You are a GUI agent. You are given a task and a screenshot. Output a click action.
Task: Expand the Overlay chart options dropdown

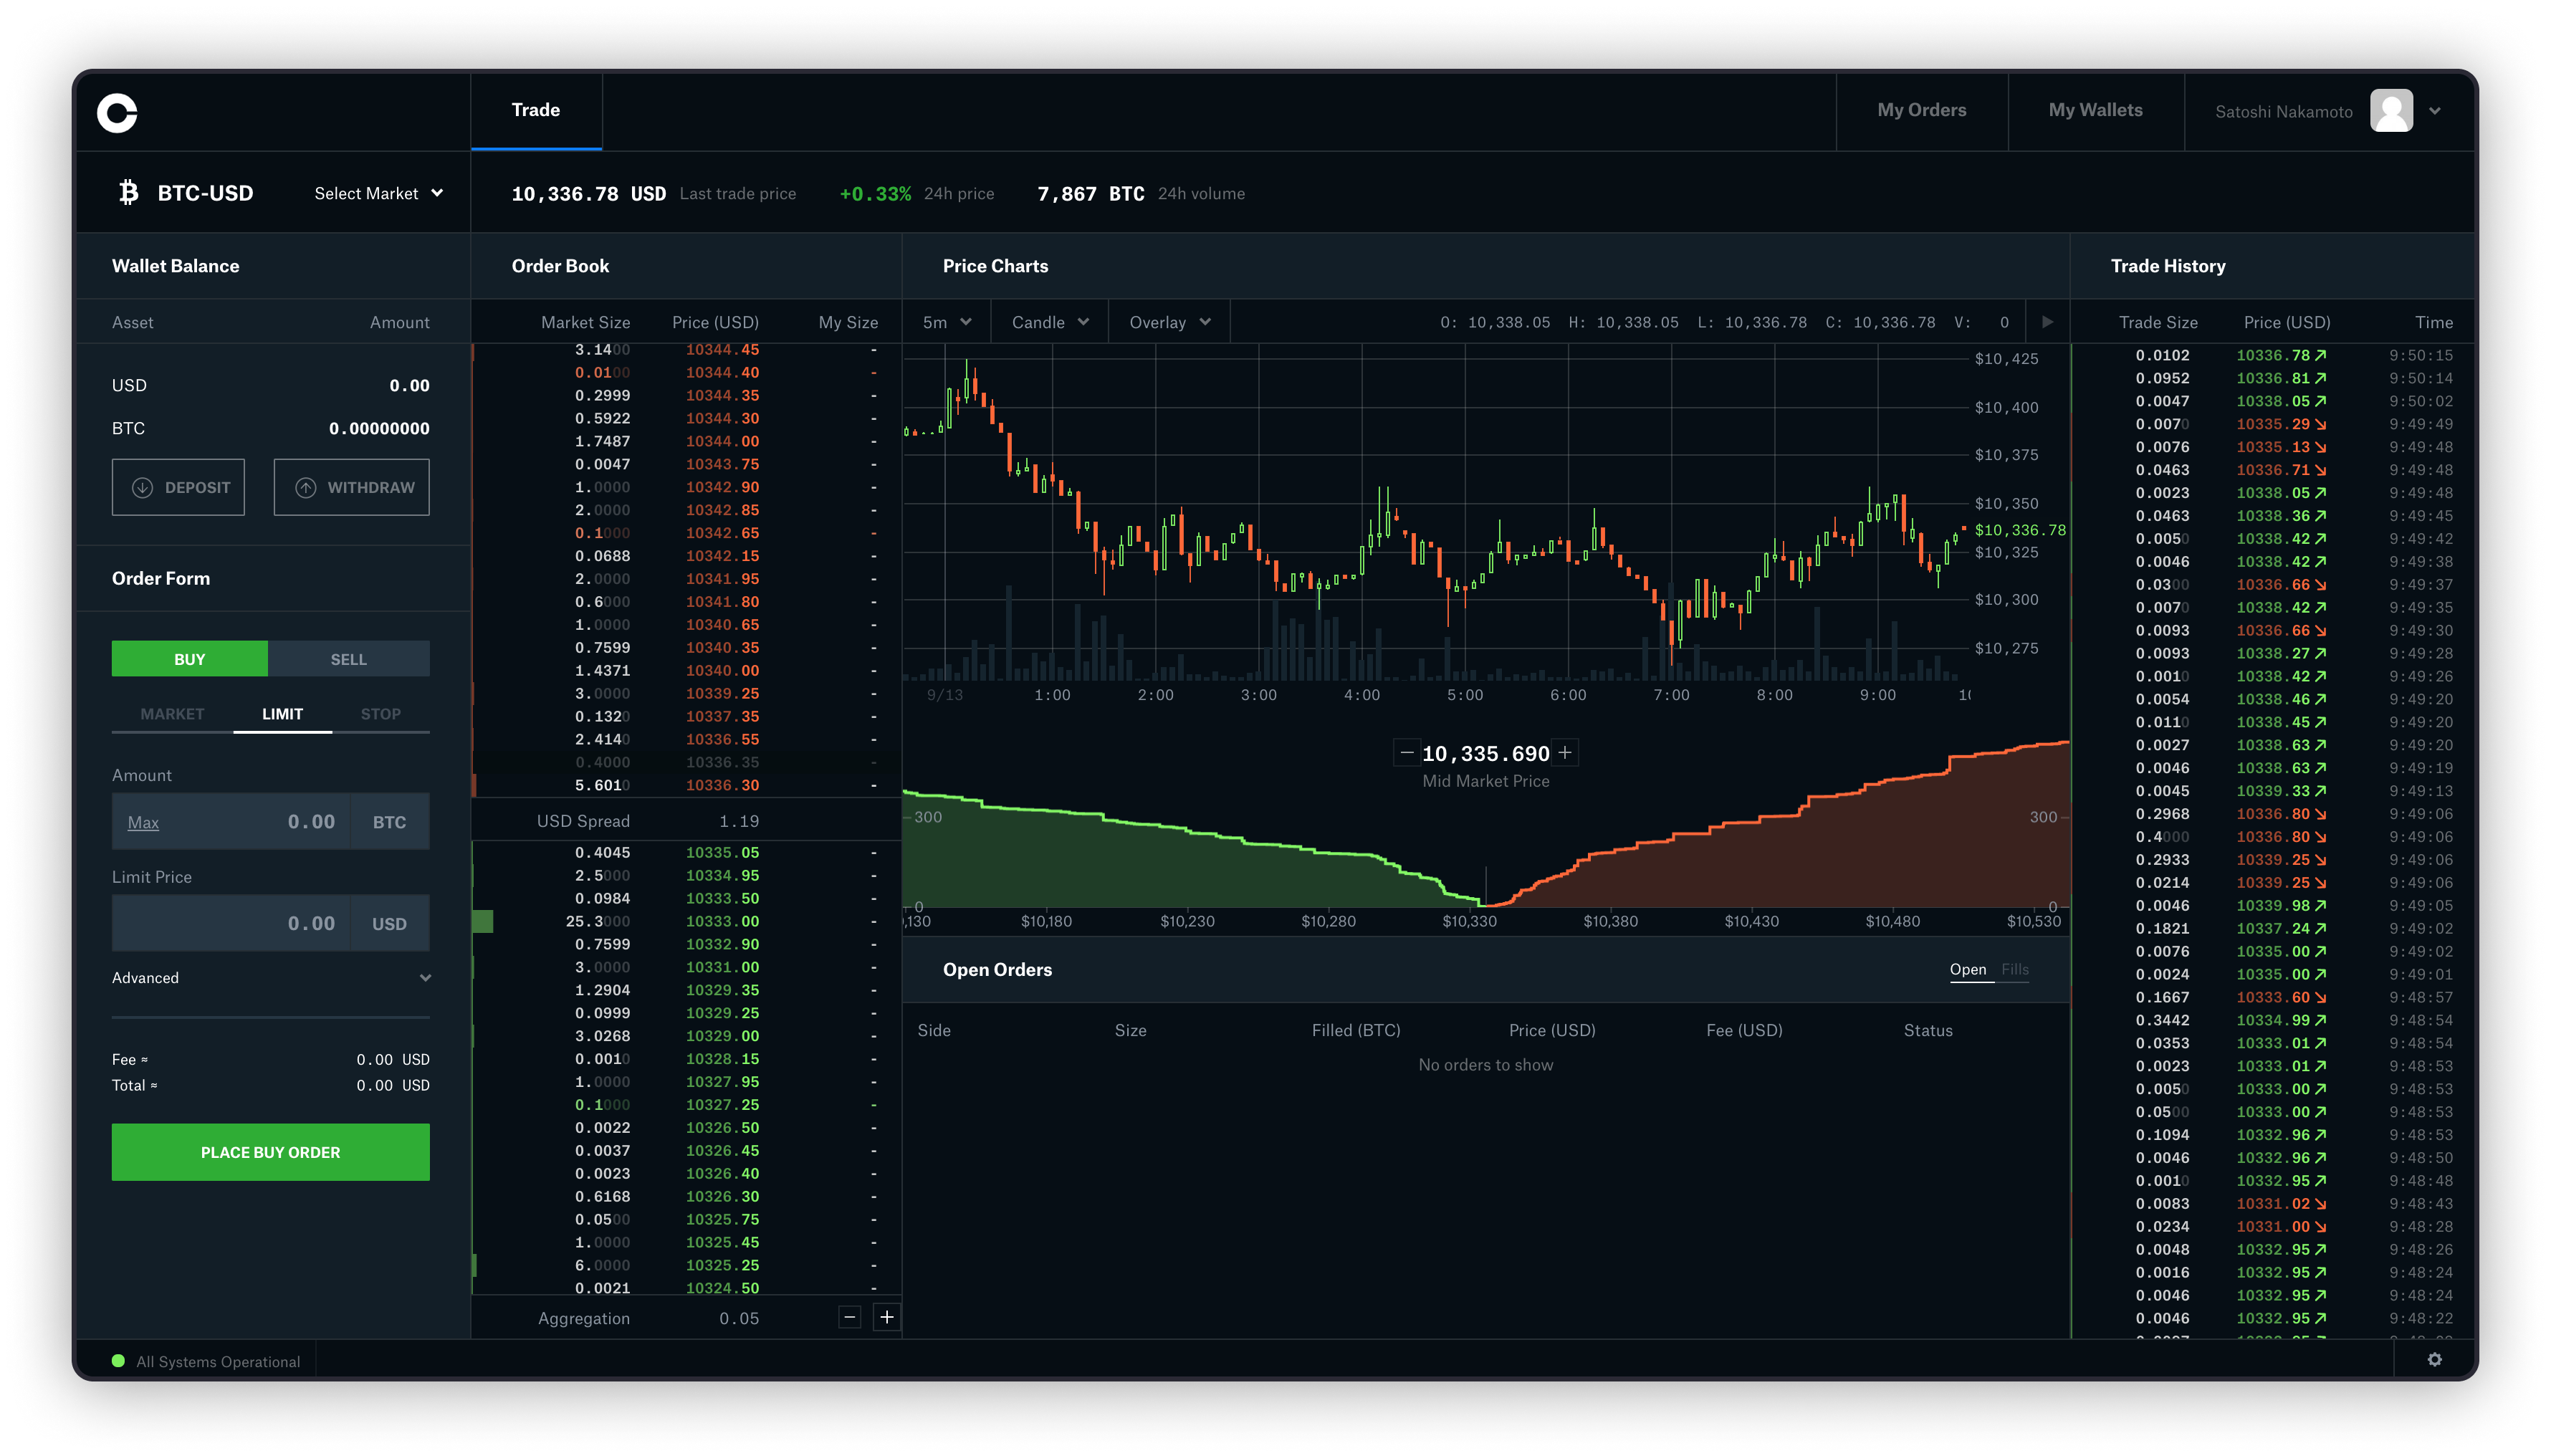1167,322
